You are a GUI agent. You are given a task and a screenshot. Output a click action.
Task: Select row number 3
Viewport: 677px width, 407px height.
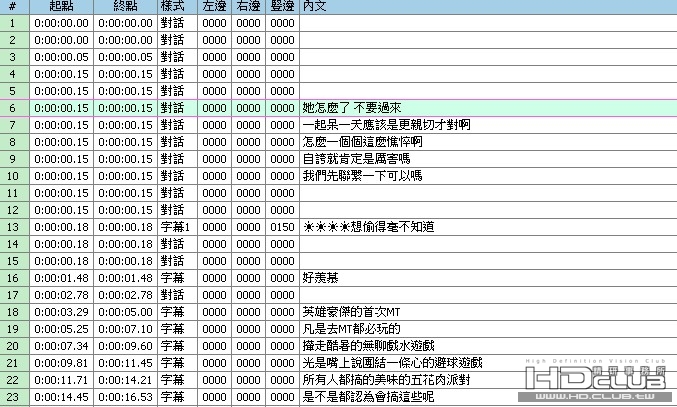tap(14, 57)
